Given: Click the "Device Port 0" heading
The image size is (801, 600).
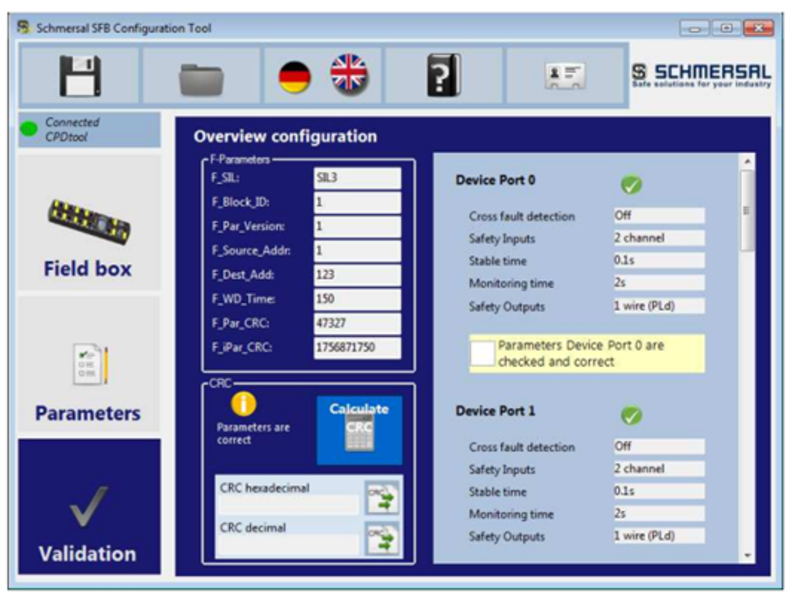Looking at the screenshot, I should coord(496,180).
